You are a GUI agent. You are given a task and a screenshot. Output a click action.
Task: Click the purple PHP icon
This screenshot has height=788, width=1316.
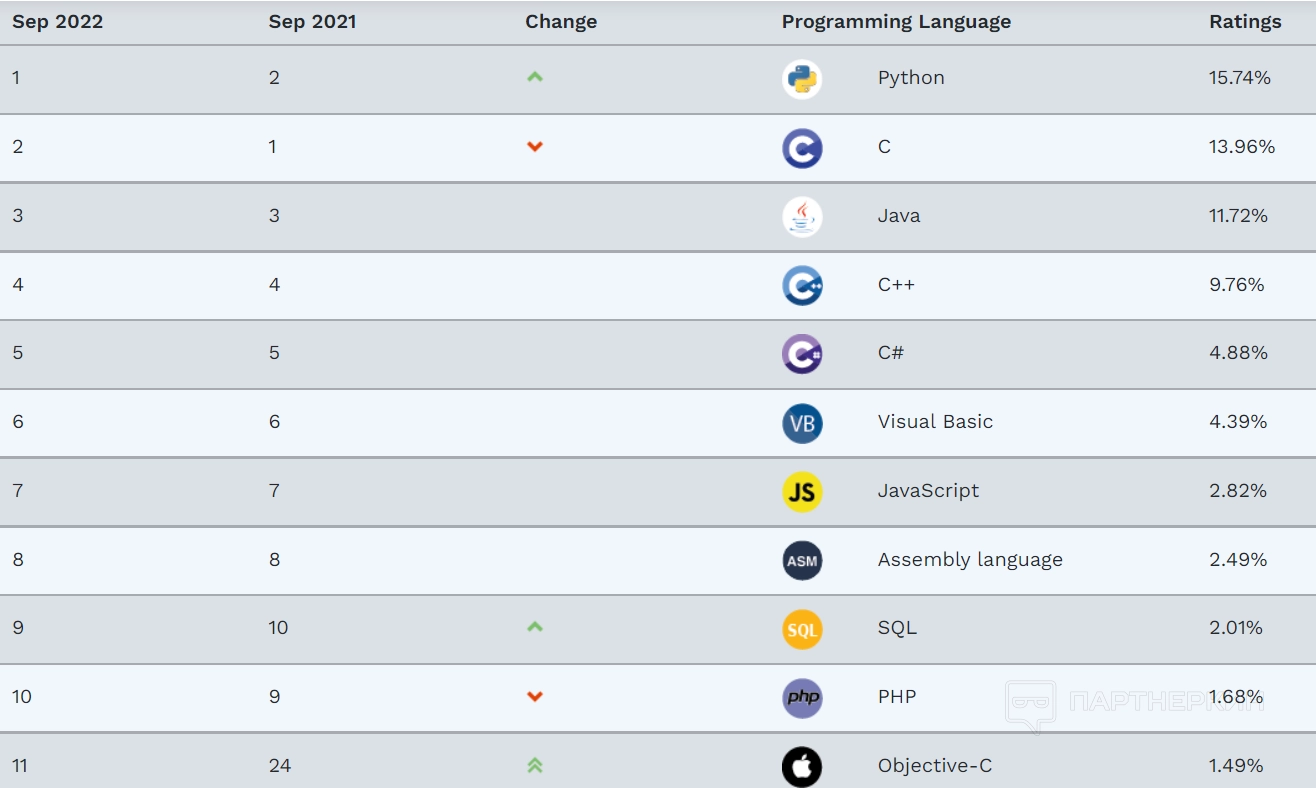[x=802, y=697]
